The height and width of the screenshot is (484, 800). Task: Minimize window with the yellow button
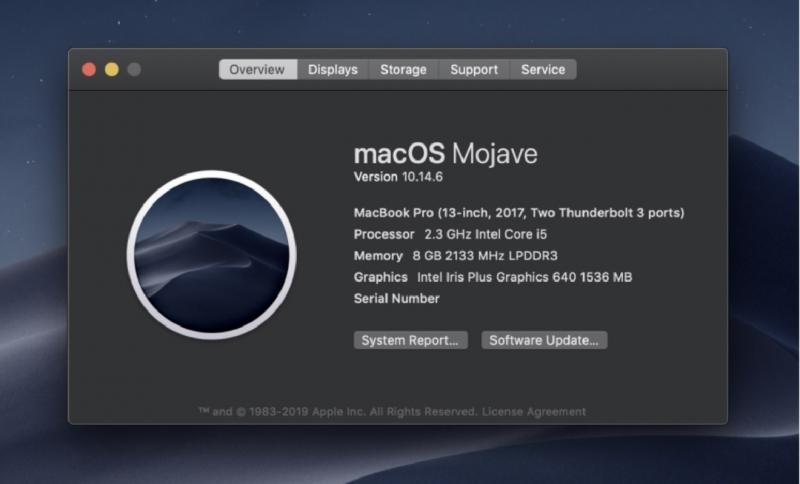coord(112,69)
